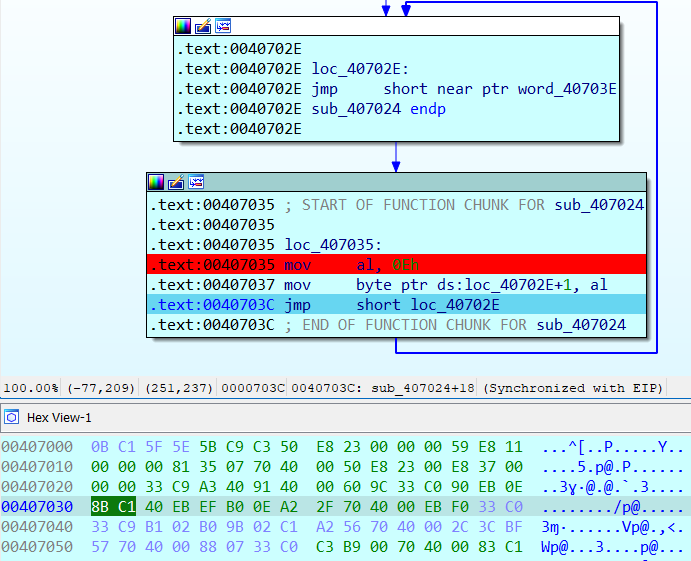Click the Synchronized with EIP status text
The width and height of the screenshot is (691, 561).
coord(573,388)
